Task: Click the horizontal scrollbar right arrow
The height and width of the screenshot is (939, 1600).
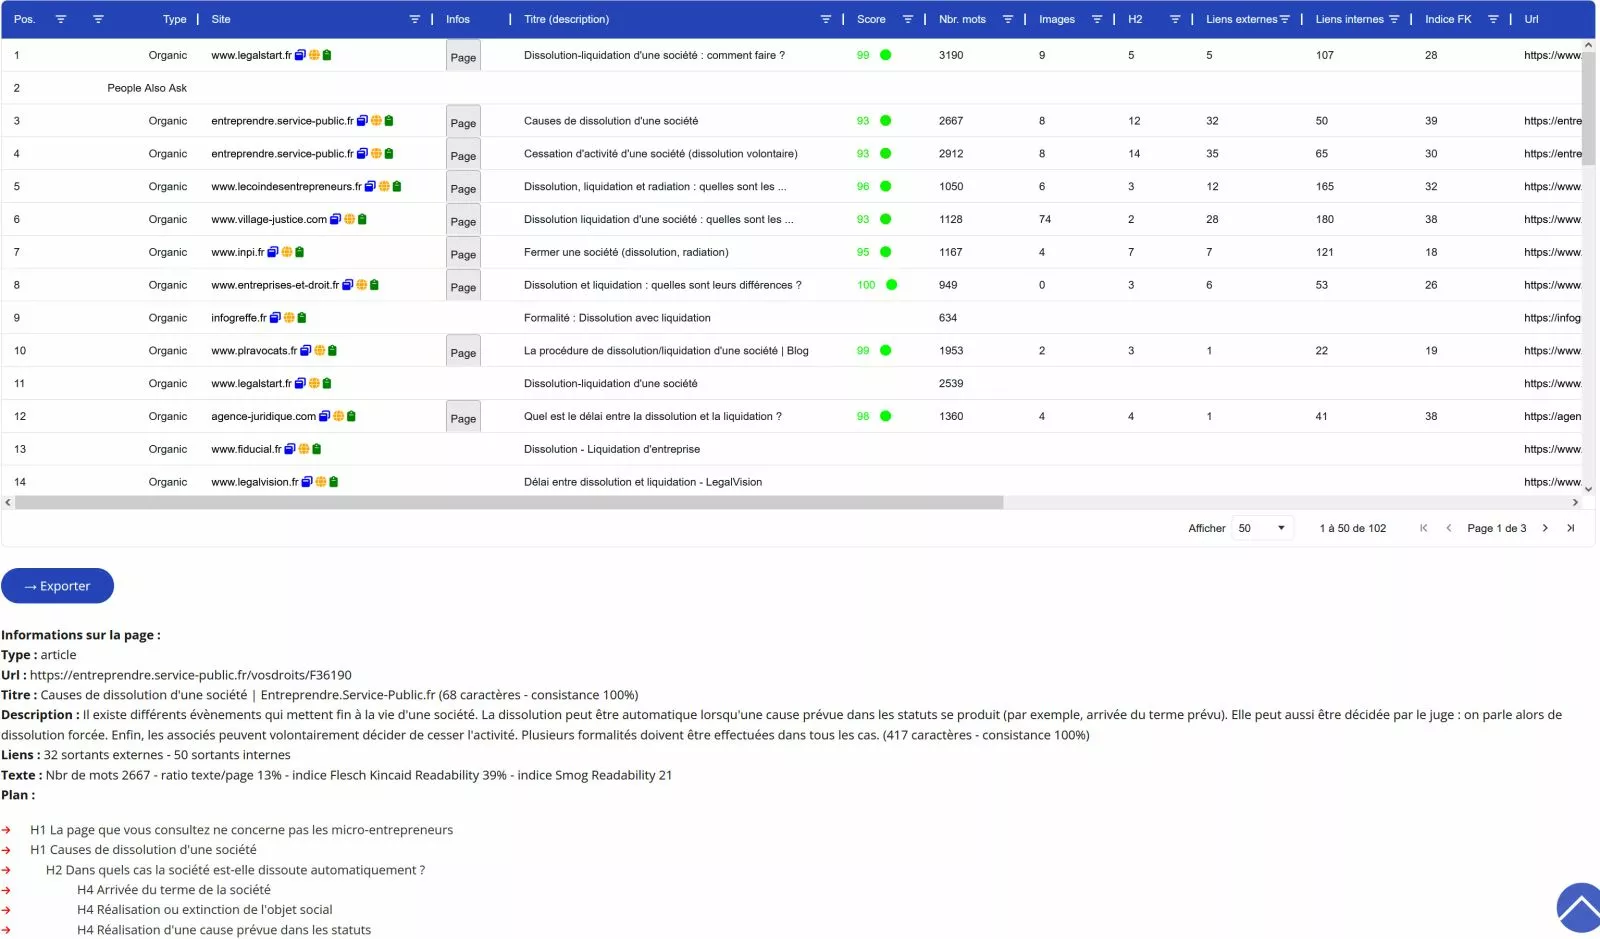Action: coord(1575,503)
